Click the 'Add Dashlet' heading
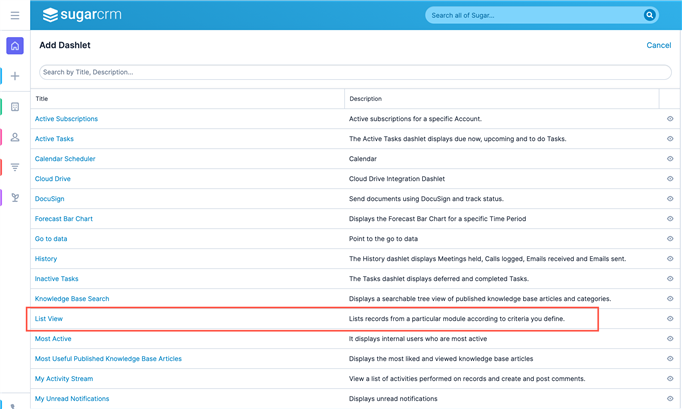The width and height of the screenshot is (682, 409). coord(65,45)
